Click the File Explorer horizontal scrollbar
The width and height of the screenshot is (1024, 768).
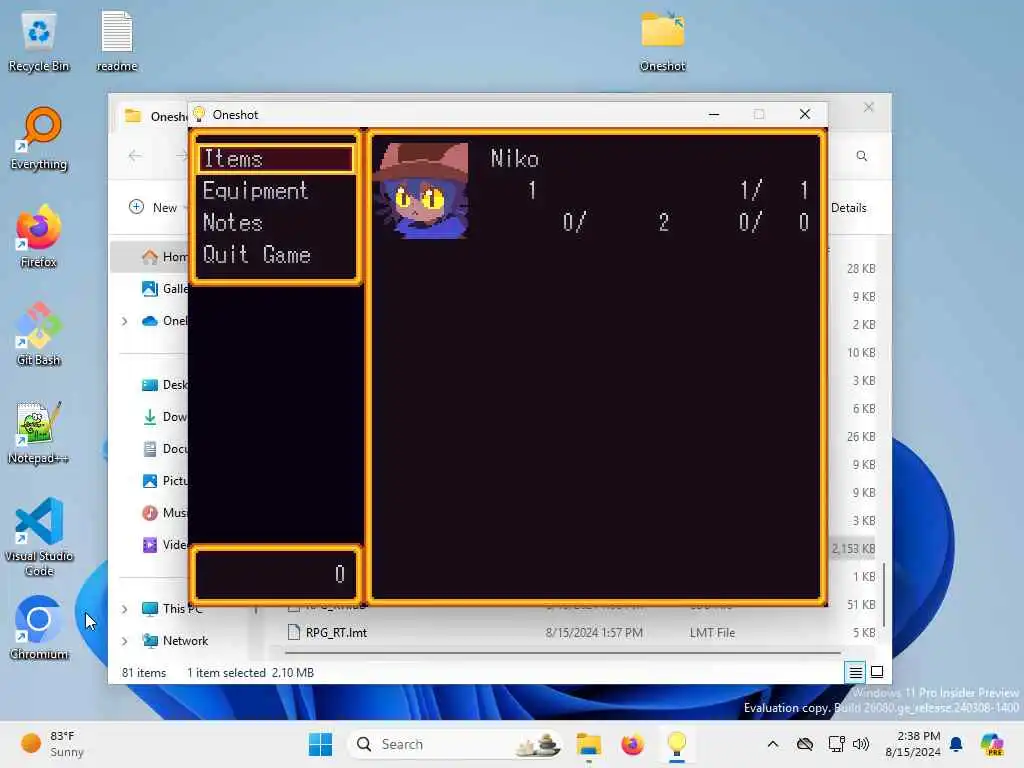(x=563, y=652)
